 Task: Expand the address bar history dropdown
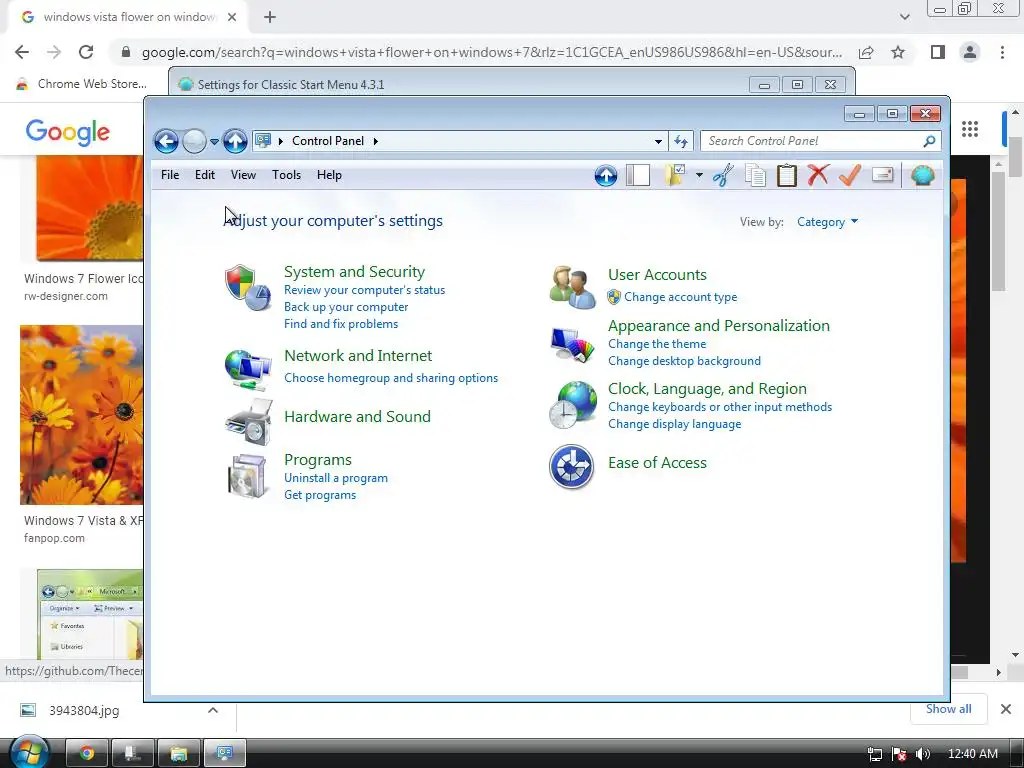pyautogui.click(x=658, y=141)
